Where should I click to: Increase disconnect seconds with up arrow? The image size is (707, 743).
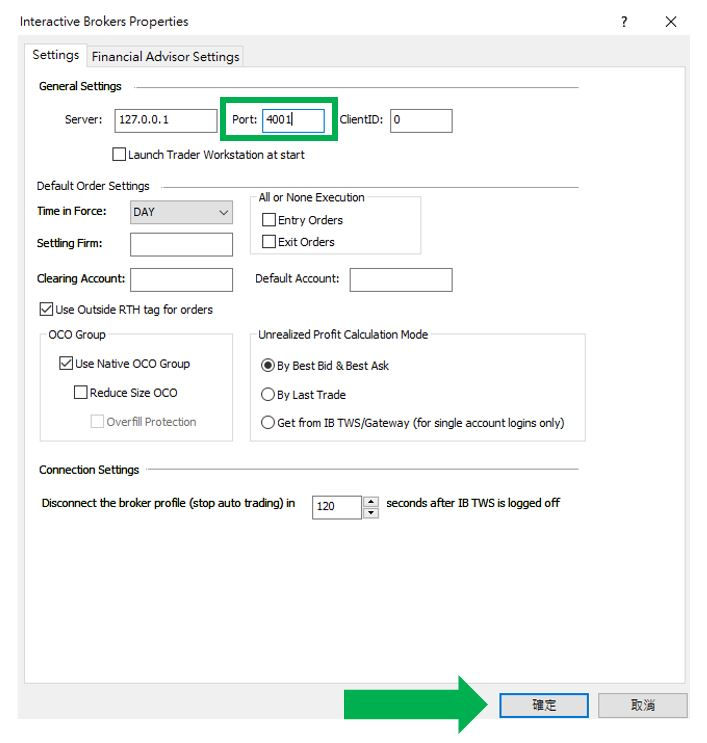pyautogui.click(x=371, y=502)
